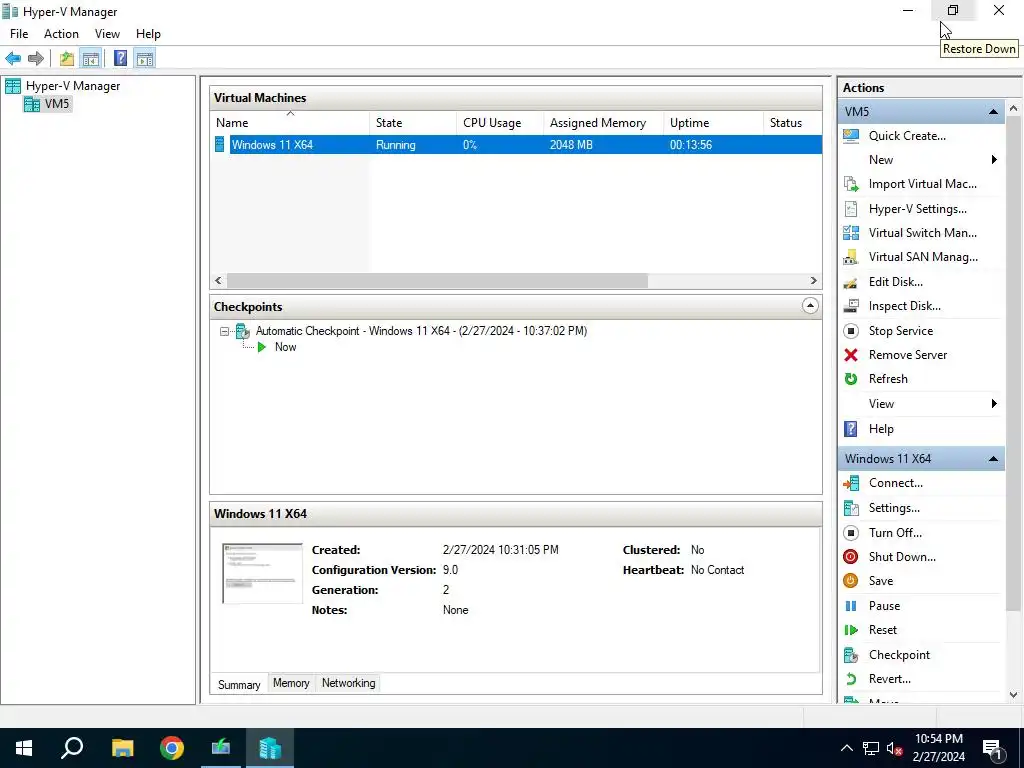
Task: Open the toolbar Help question mark icon
Action: (x=120, y=59)
